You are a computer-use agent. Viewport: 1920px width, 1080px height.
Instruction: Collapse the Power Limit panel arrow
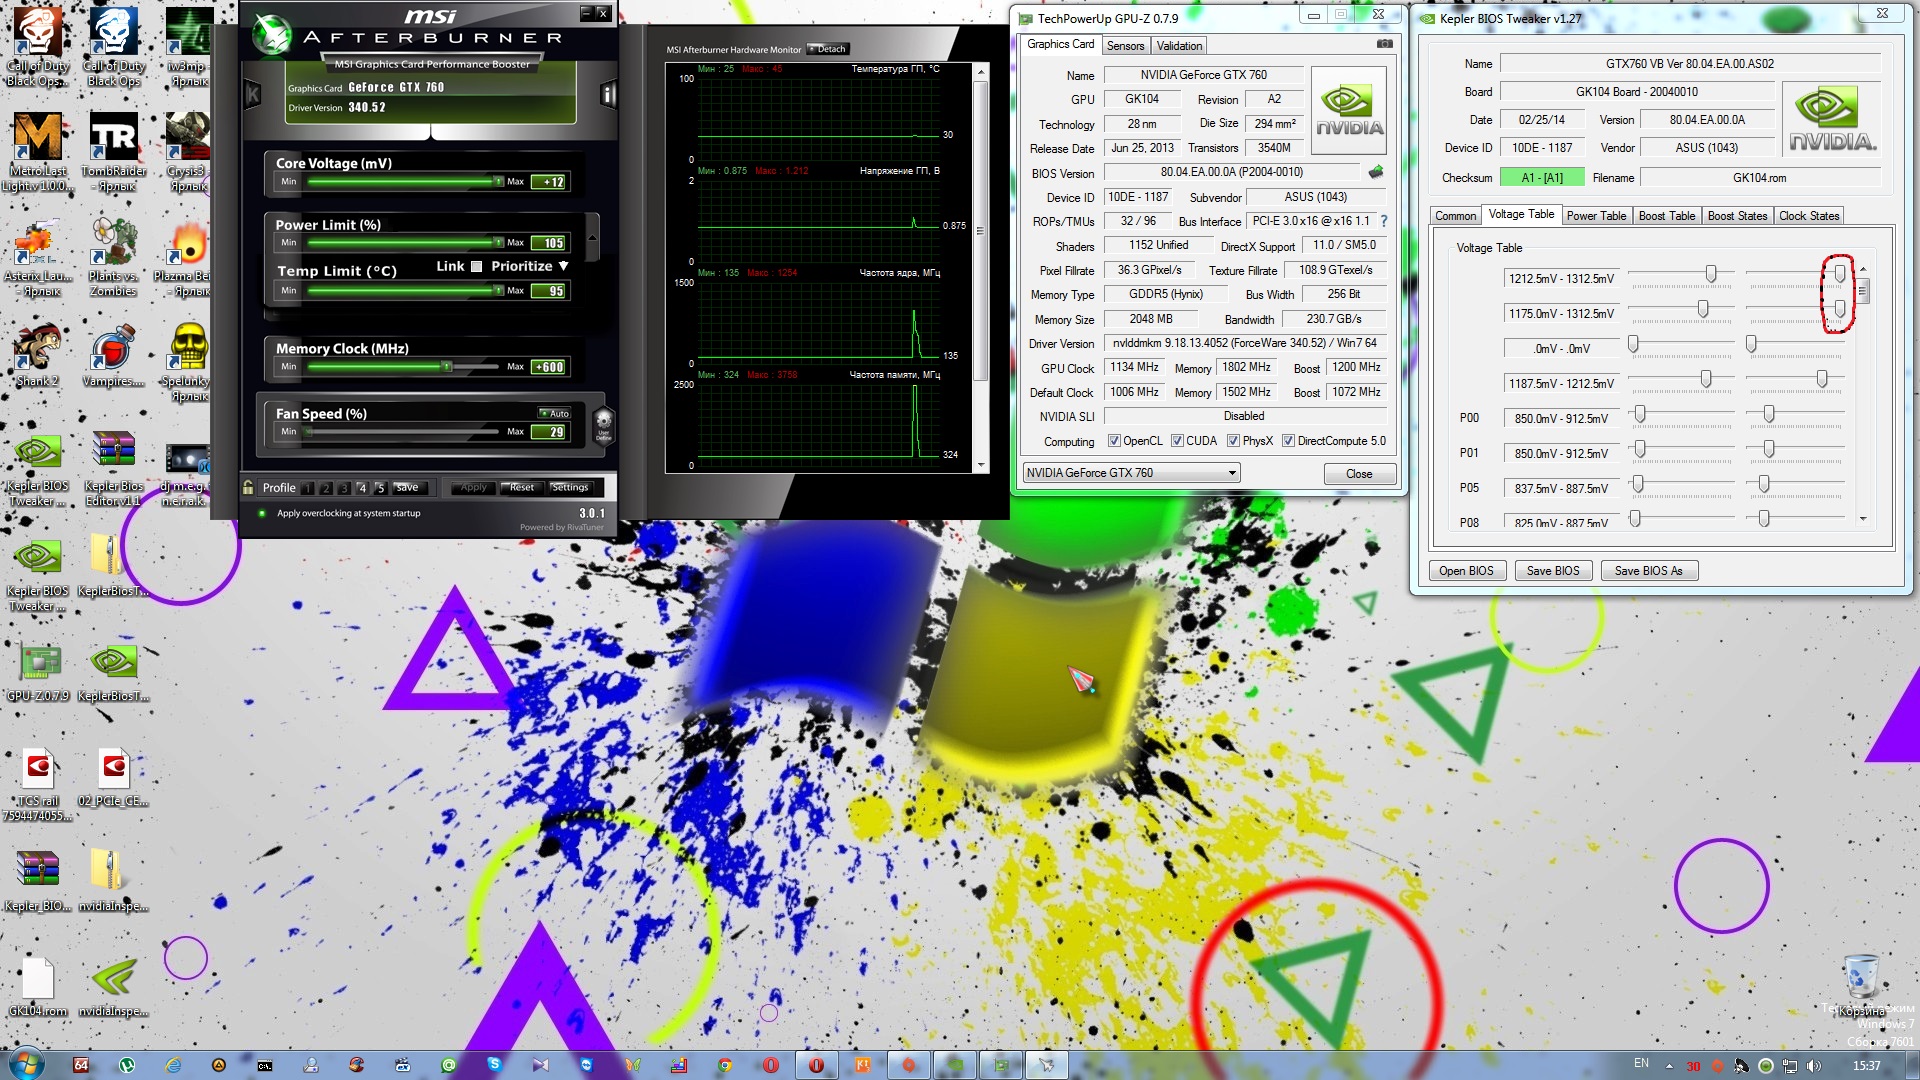click(592, 237)
